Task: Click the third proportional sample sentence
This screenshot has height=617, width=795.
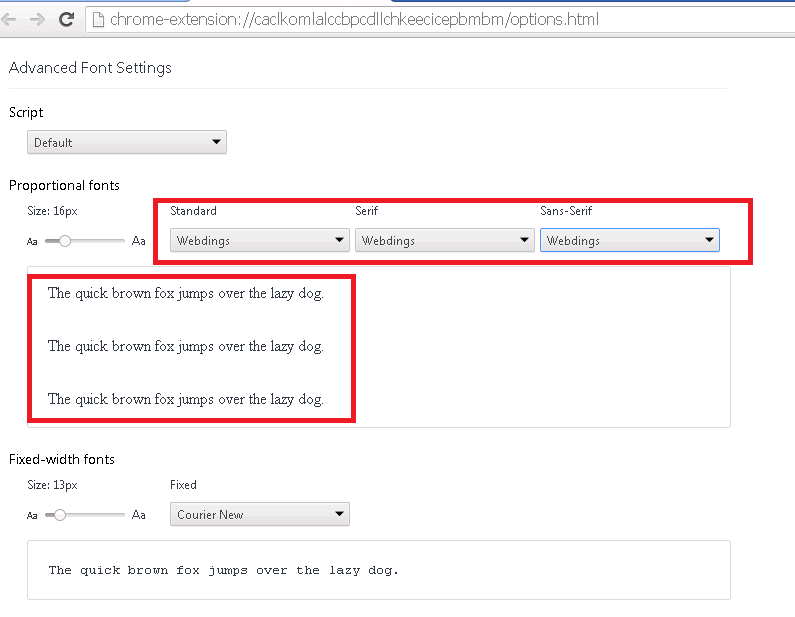Action: (x=186, y=400)
